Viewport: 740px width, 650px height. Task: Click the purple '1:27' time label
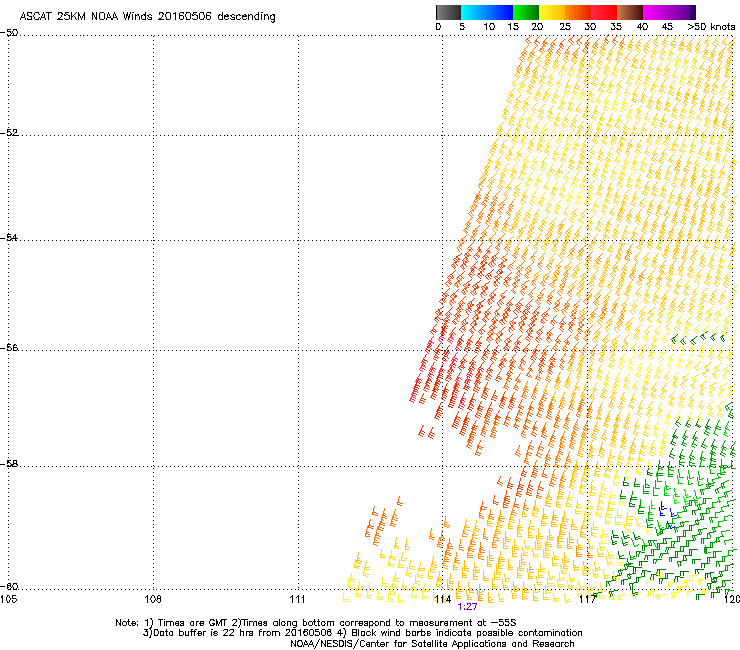(467, 607)
